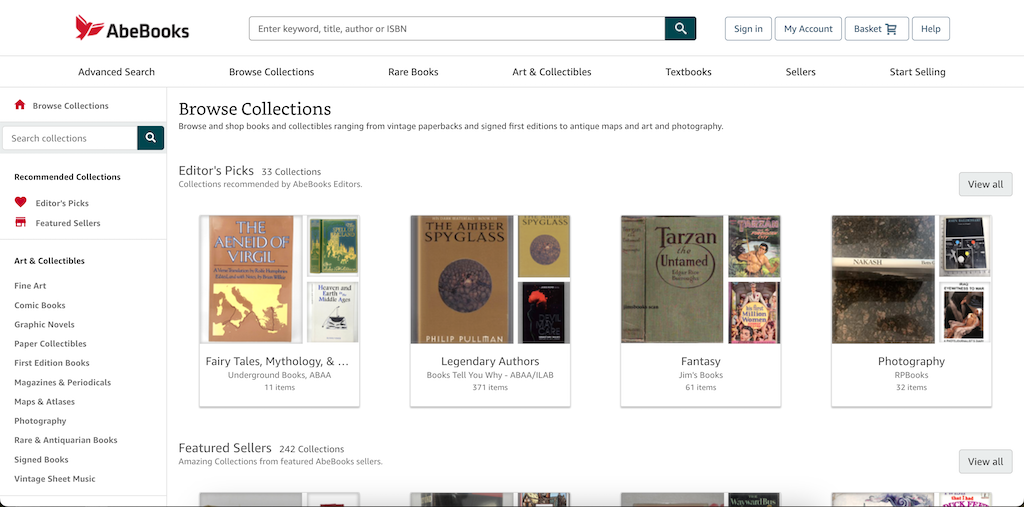The image size is (1024, 507).
Task: Click View all for Featured Sellers
Action: (985, 461)
